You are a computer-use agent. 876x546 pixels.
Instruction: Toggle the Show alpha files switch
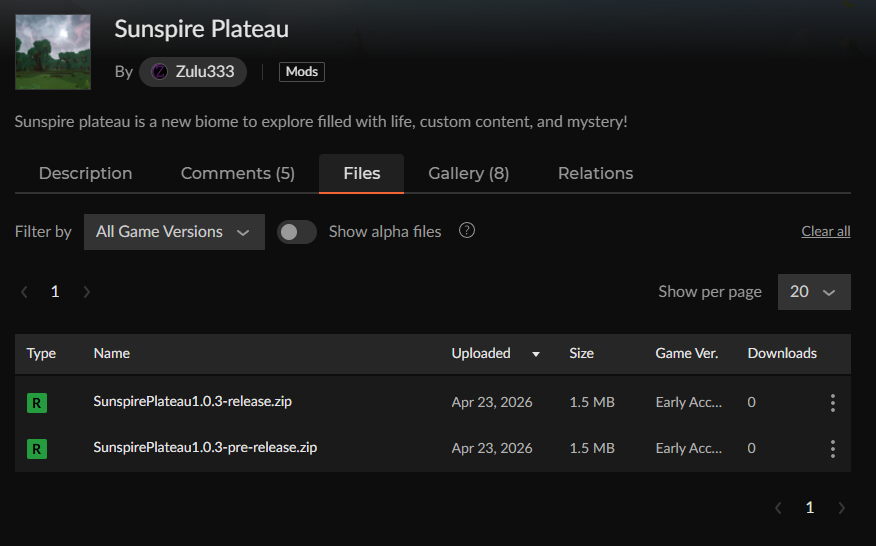(x=297, y=232)
